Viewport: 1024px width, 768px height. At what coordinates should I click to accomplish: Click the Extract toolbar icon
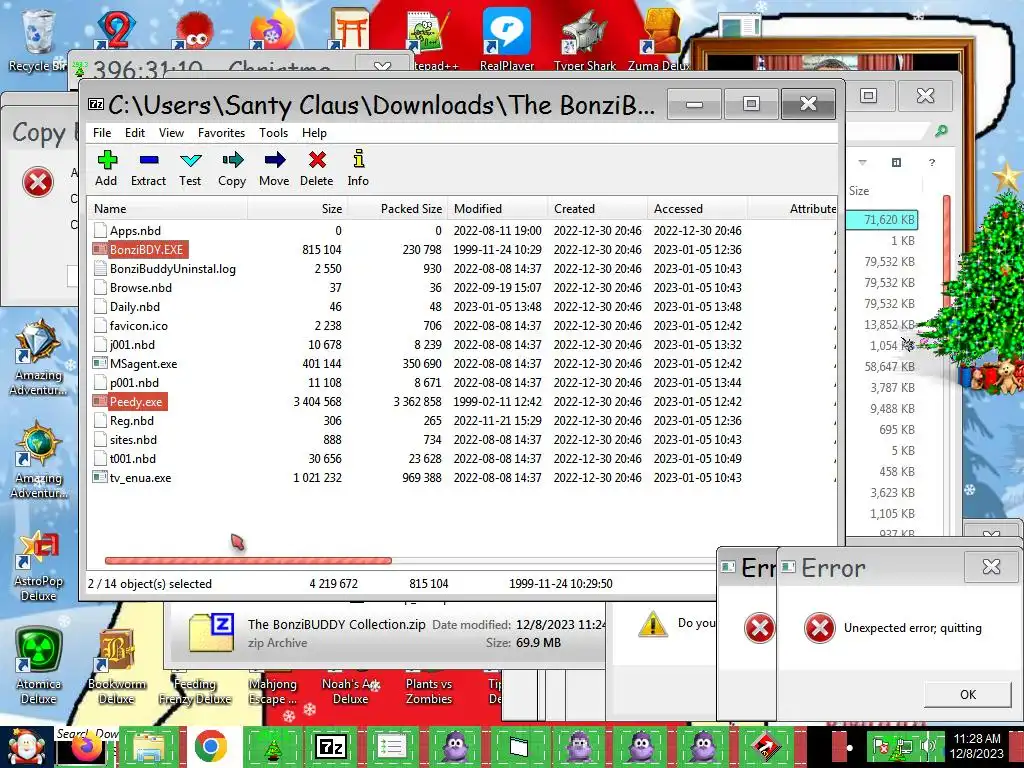[x=148, y=168]
